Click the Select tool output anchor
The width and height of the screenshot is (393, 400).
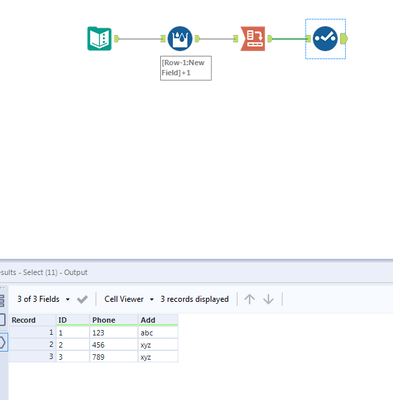[344, 39]
